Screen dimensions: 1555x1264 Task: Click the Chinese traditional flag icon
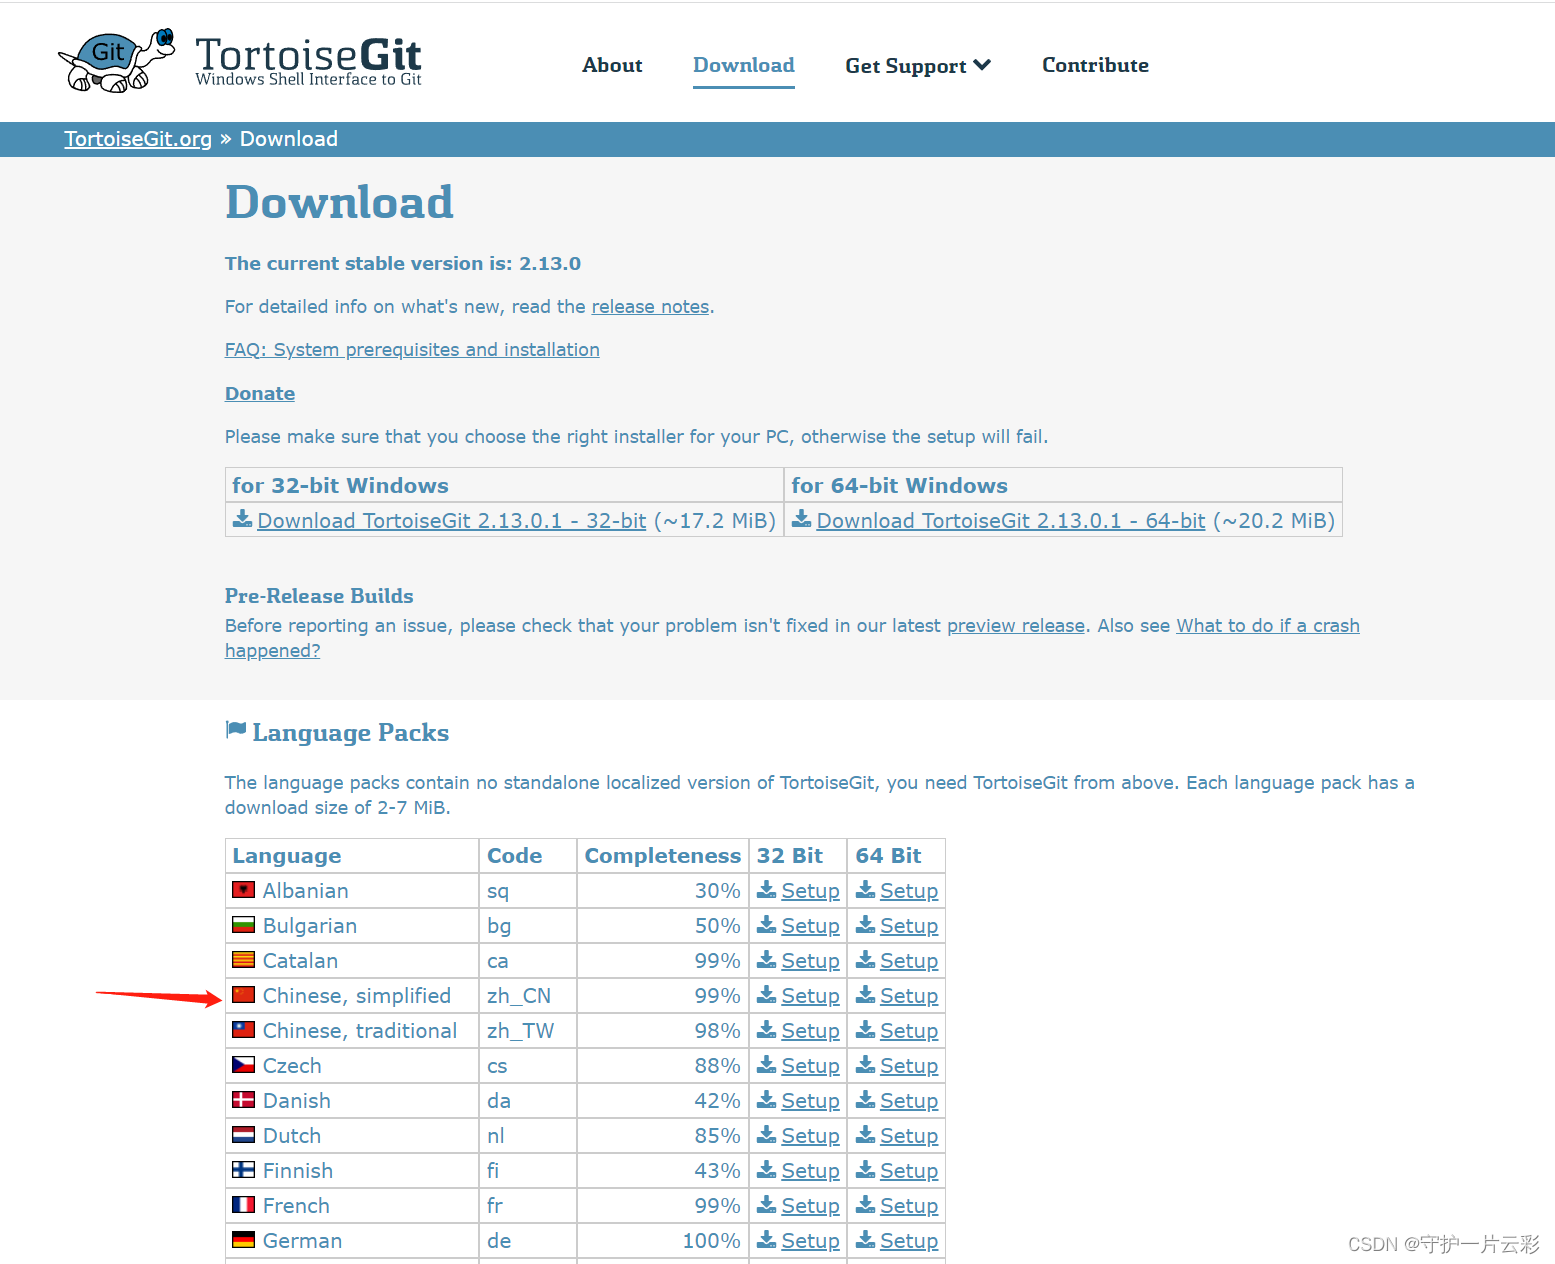click(243, 1029)
